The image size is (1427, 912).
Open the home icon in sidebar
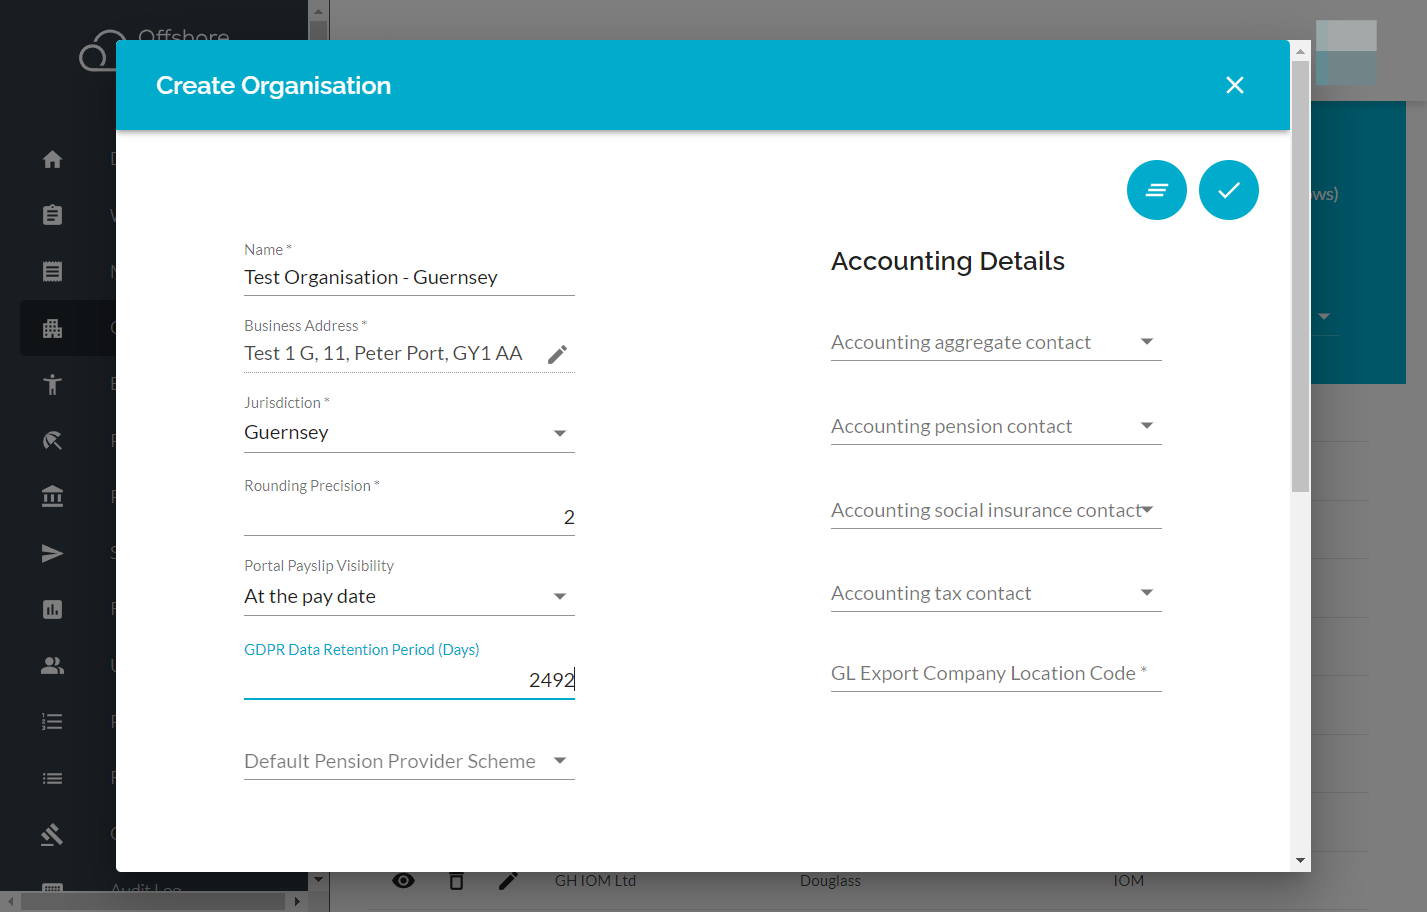click(53, 159)
